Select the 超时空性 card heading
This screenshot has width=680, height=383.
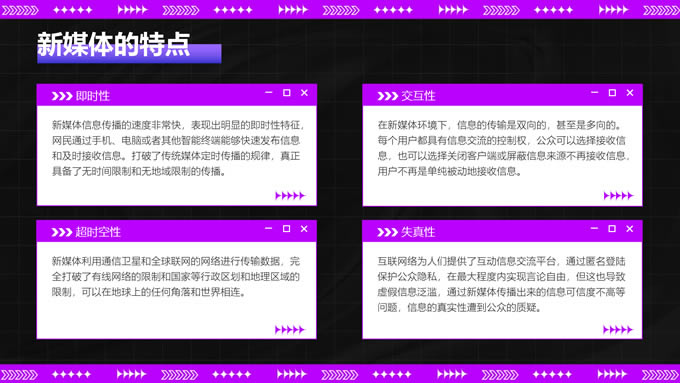coord(98,232)
